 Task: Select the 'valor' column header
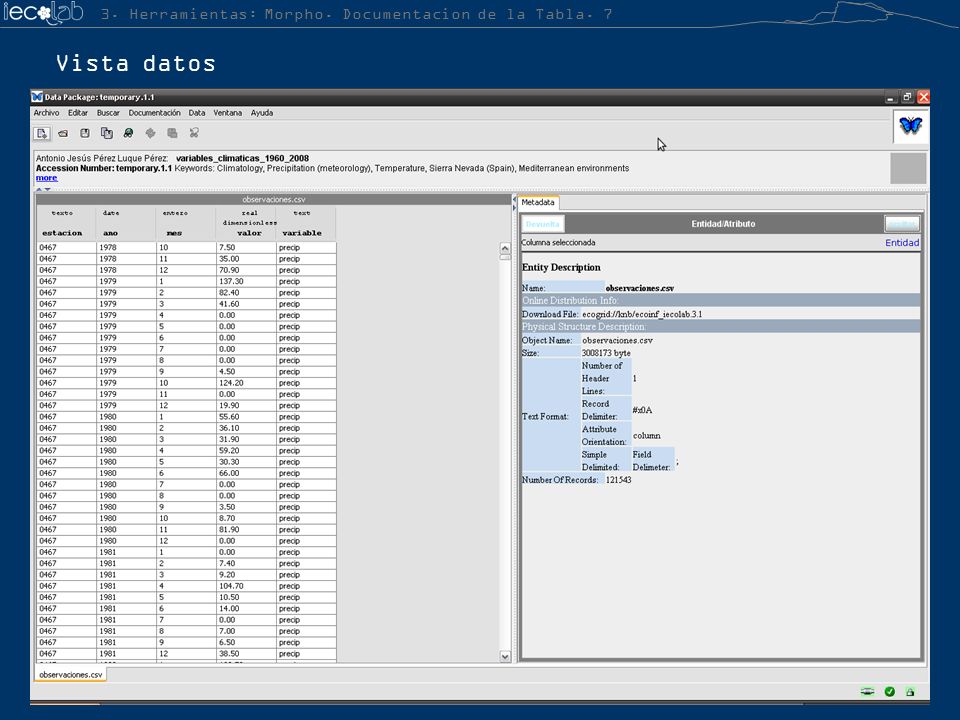click(x=249, y=233)
